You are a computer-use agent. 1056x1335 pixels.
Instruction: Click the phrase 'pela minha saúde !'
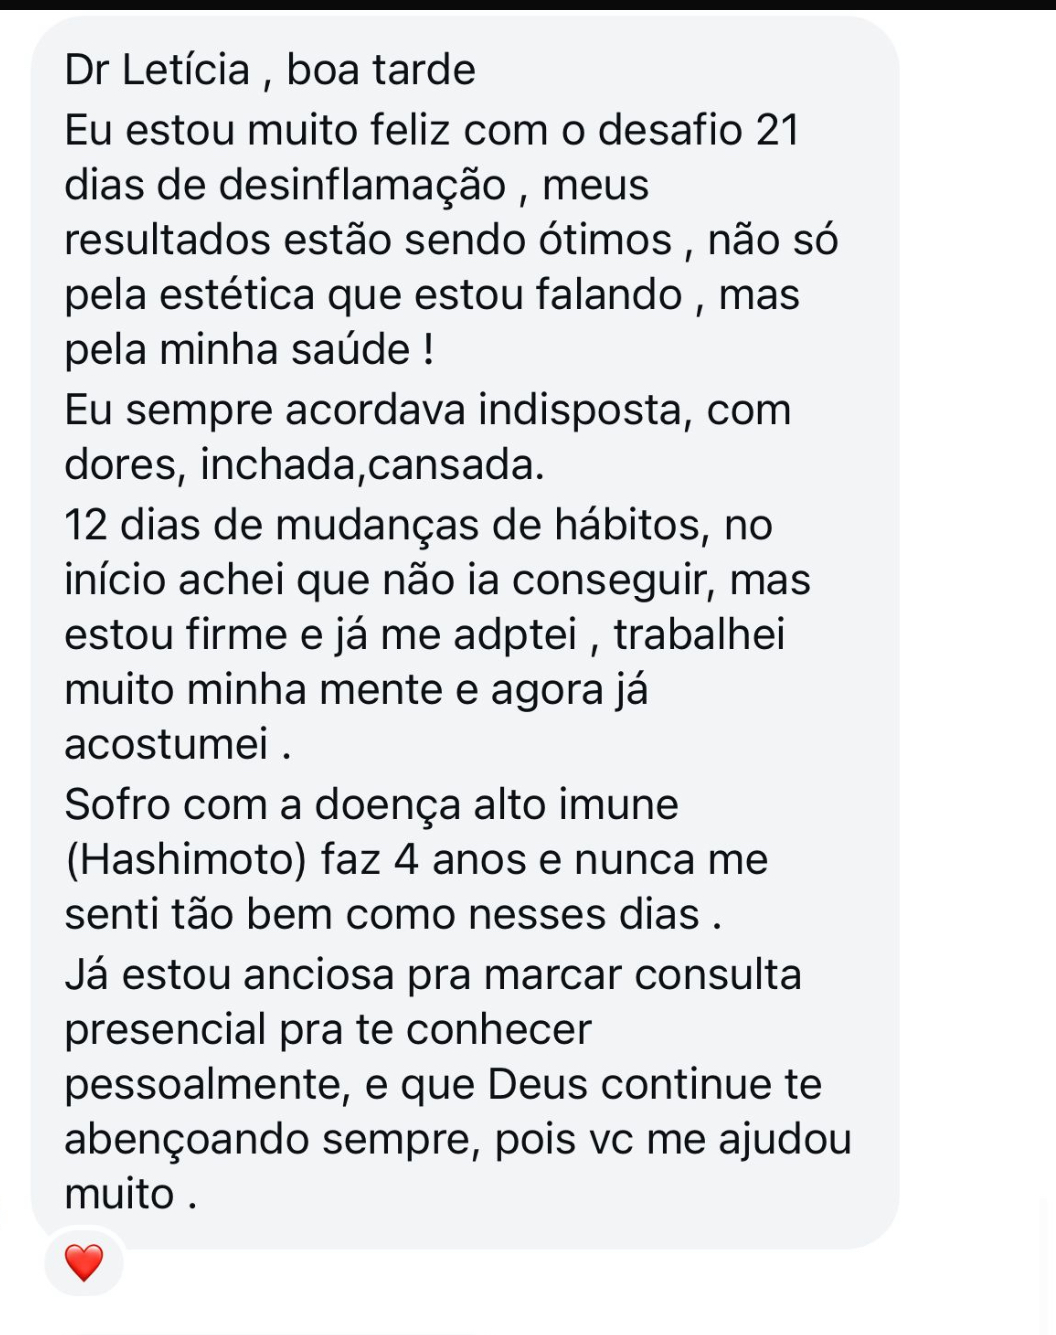pos(249,351)
